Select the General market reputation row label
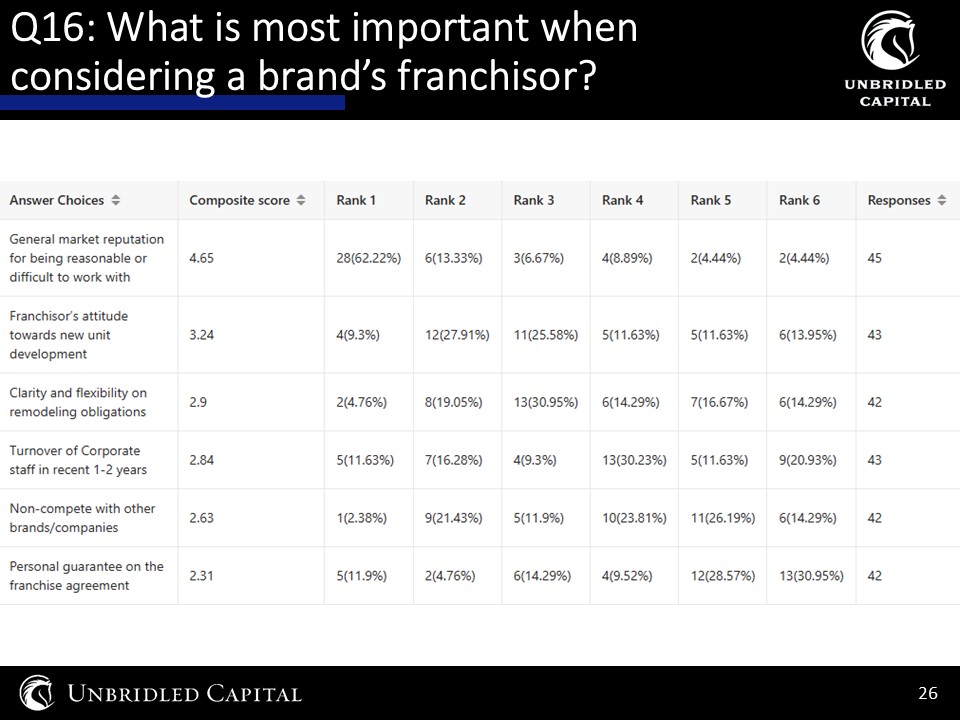The image size is (960, 720). (86, 258)
